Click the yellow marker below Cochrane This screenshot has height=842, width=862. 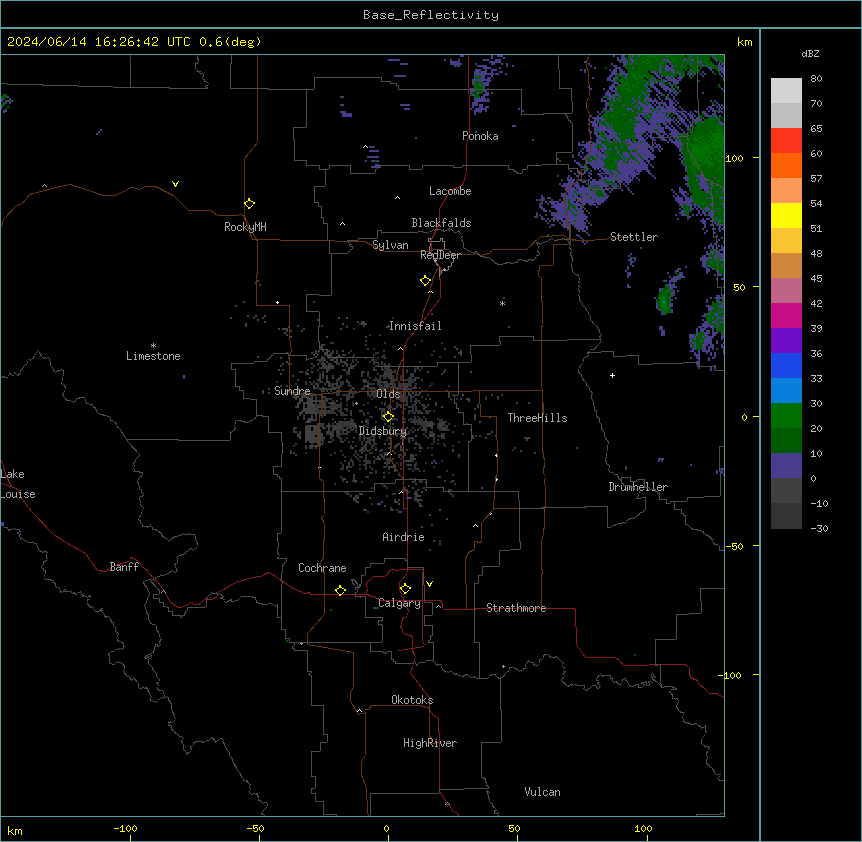point(340,590)
